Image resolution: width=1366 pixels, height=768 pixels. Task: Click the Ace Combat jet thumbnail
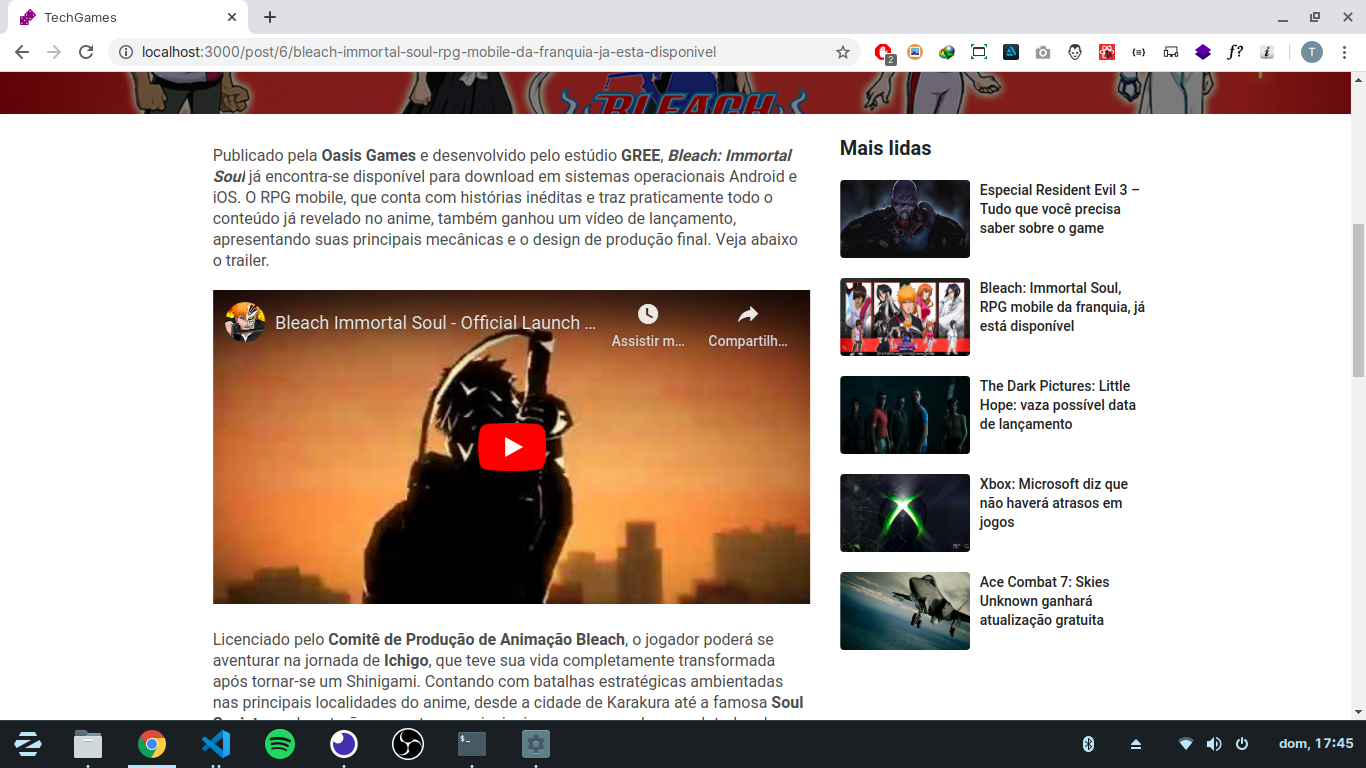905,611
